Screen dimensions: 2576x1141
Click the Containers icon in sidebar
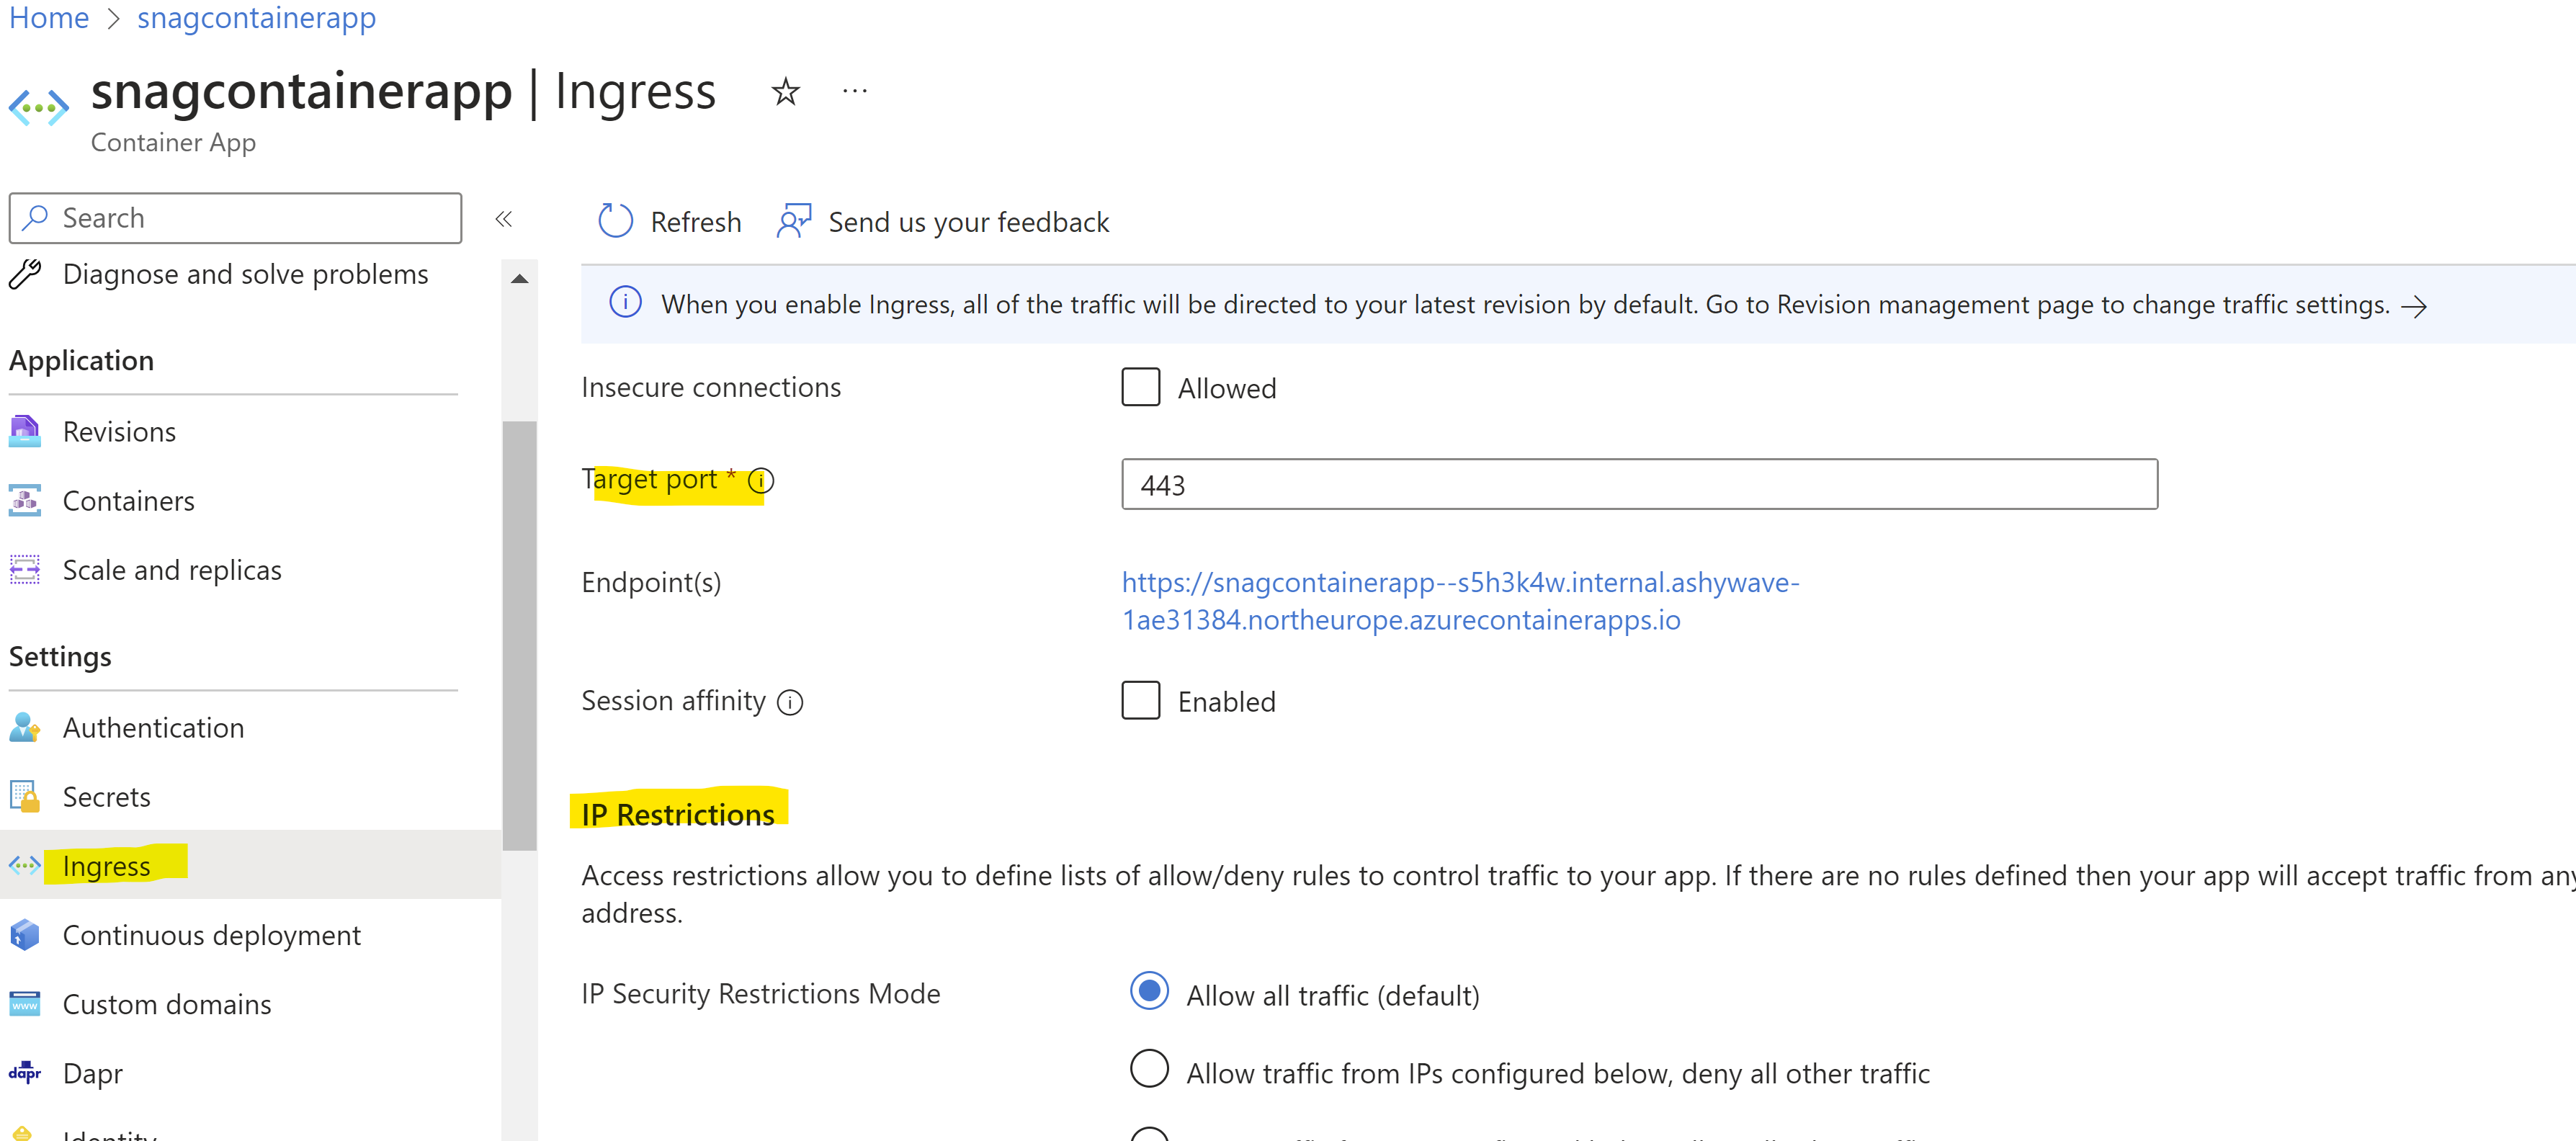[x=25, y=500]
